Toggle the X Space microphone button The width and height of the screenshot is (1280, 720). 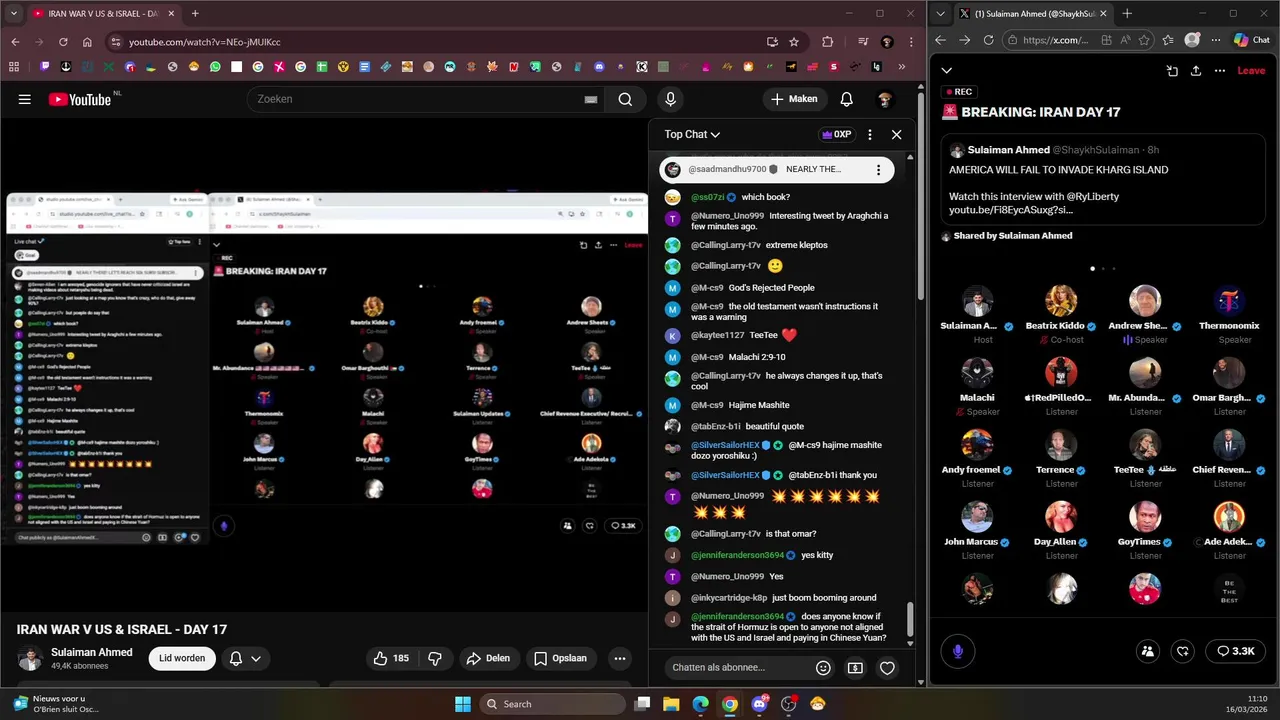[x=957, y=651]
